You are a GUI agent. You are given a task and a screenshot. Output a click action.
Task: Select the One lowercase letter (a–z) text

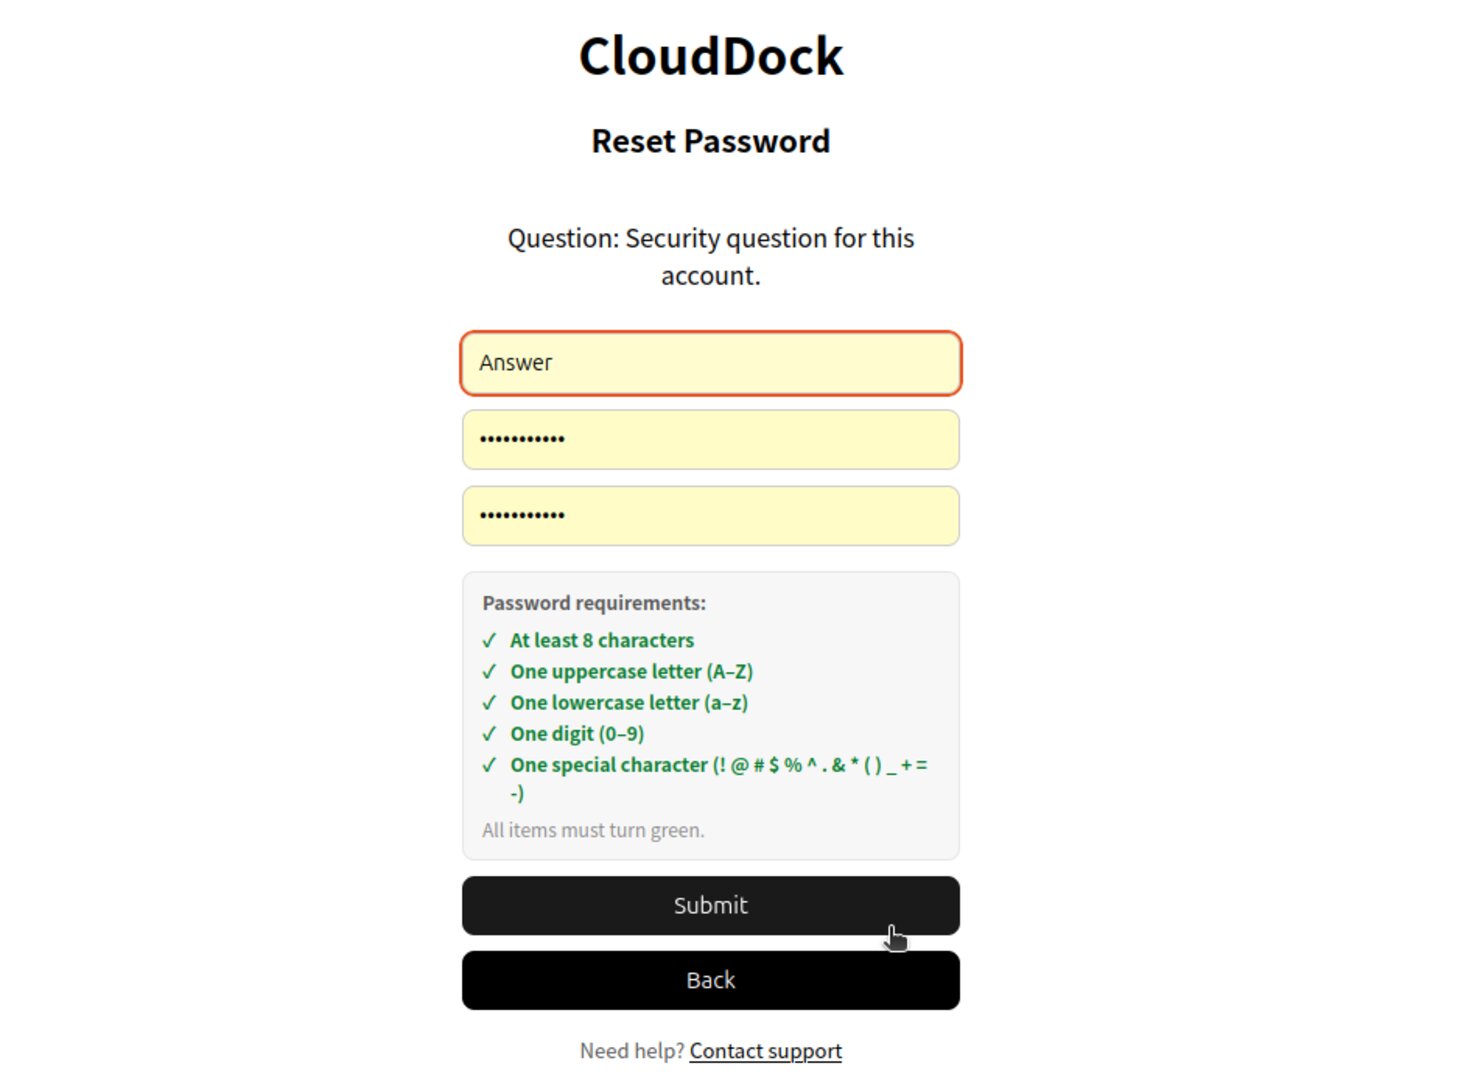tap(629, 703)
